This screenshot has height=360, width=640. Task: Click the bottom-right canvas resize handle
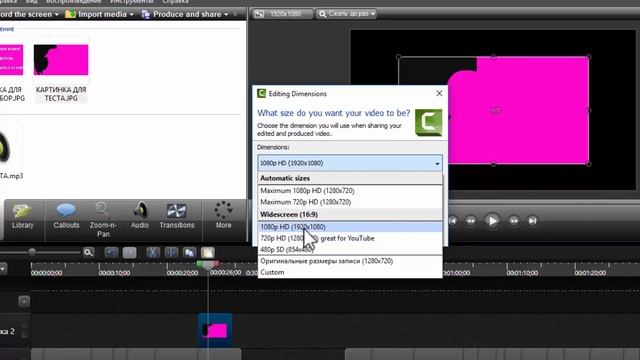click(x=589, y=164)
